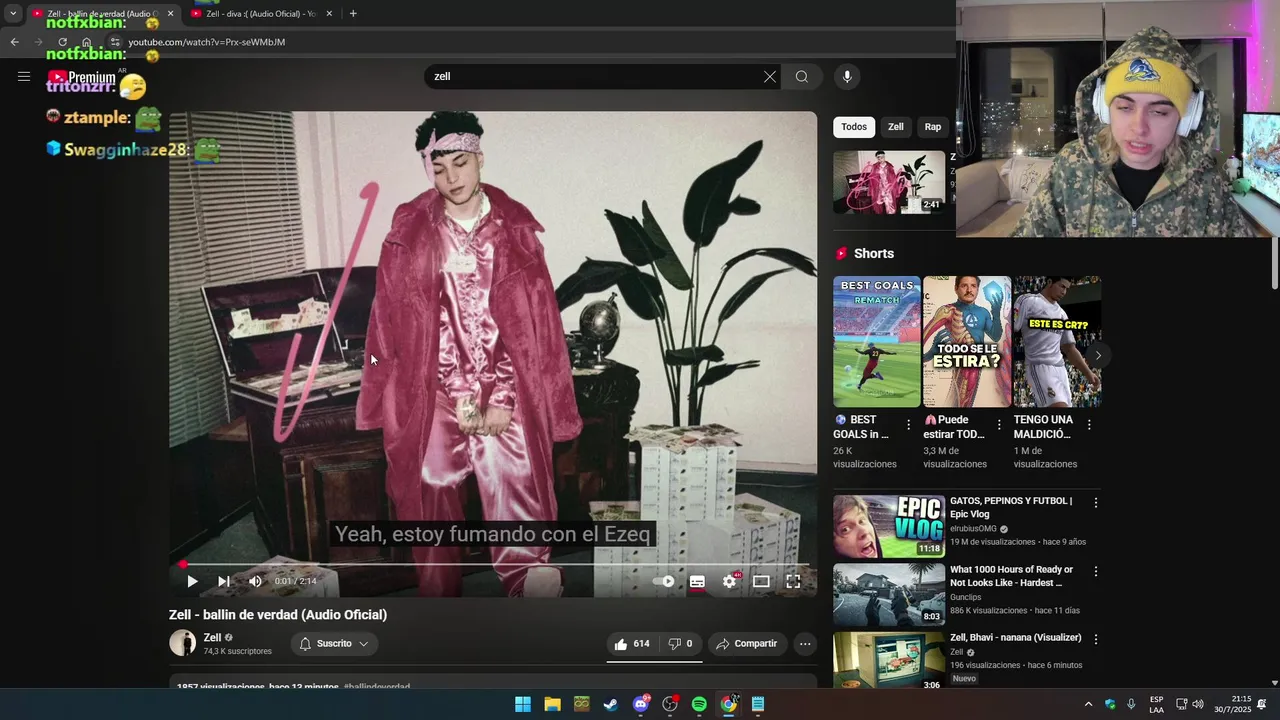1280x720 pixels.
Task: Open the 'ESTE ES CR7?' short
Action: coord(1057,341)
